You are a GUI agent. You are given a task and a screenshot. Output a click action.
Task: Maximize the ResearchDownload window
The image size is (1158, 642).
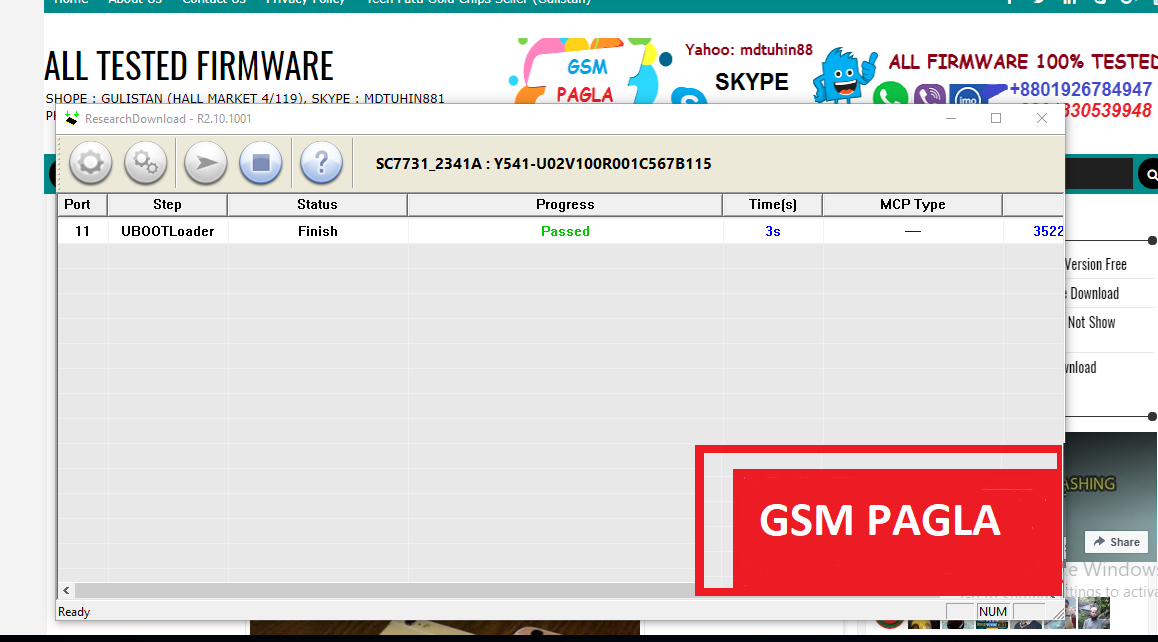996,118
